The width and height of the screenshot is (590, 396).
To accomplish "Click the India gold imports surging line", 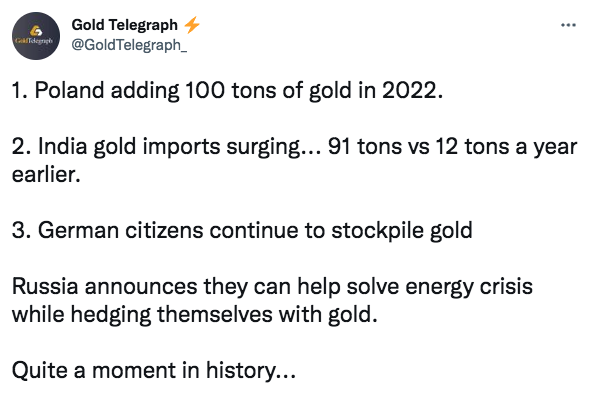I will pos(295,146).
